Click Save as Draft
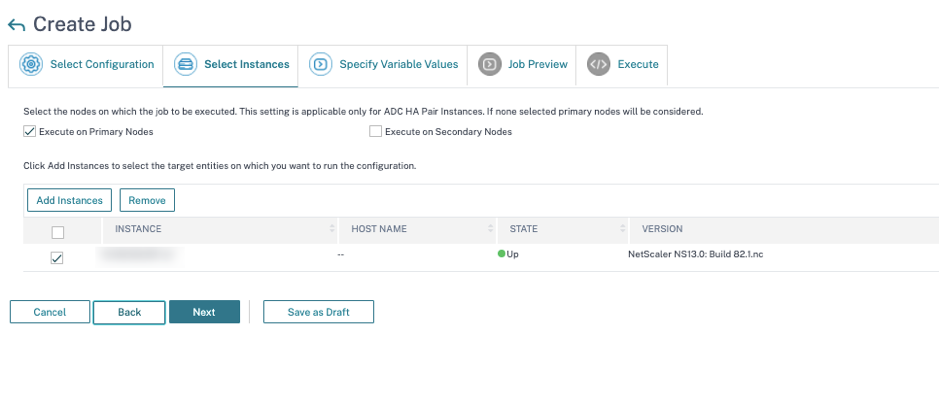This screenshot has height=404, width=939. (319, 312)
